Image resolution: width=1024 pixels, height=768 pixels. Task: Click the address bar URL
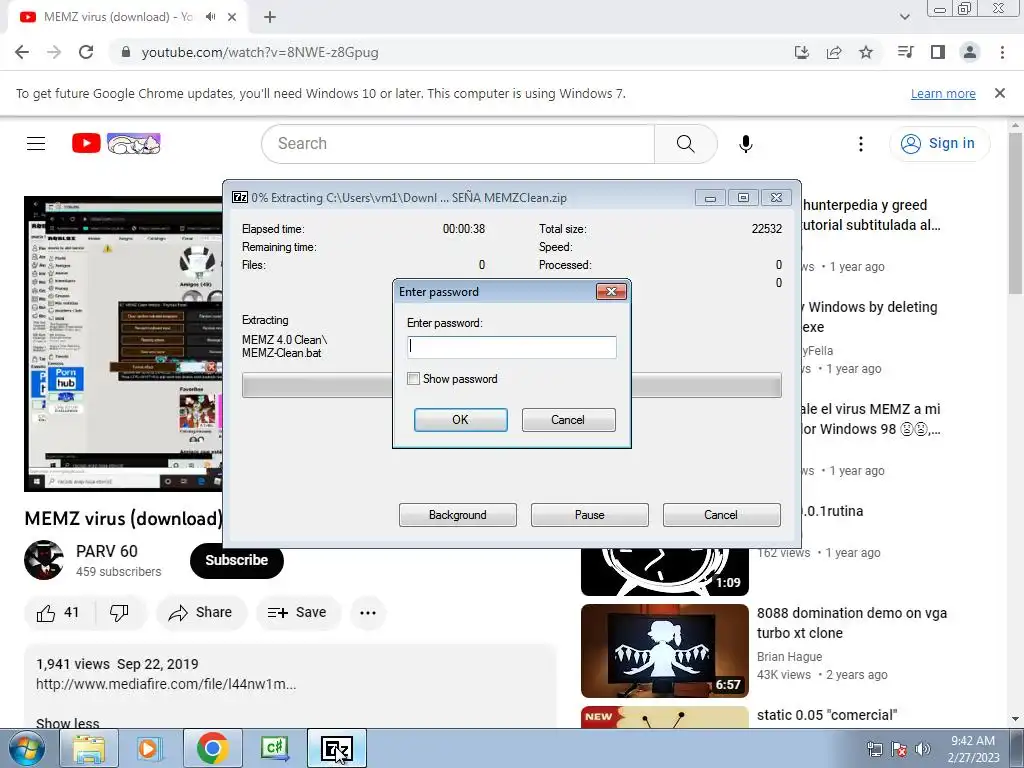tap(260, 52)
